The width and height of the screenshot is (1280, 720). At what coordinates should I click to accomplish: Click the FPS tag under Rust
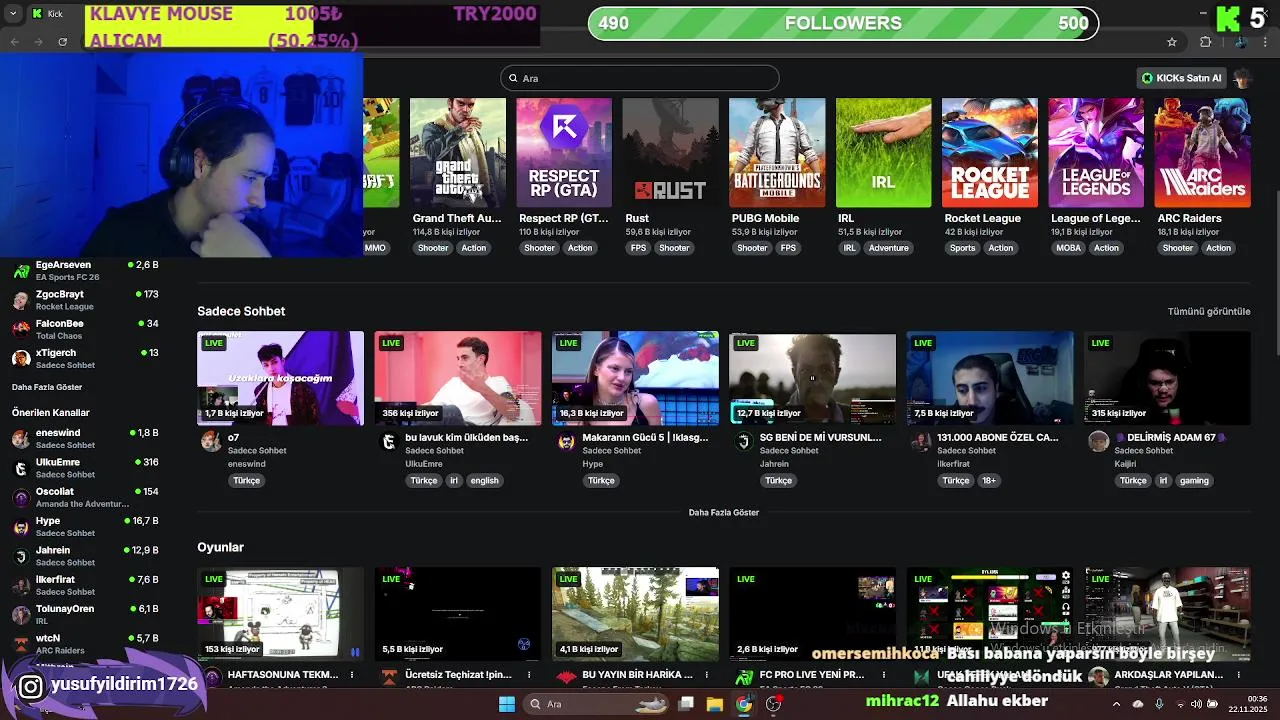(638, 248)
